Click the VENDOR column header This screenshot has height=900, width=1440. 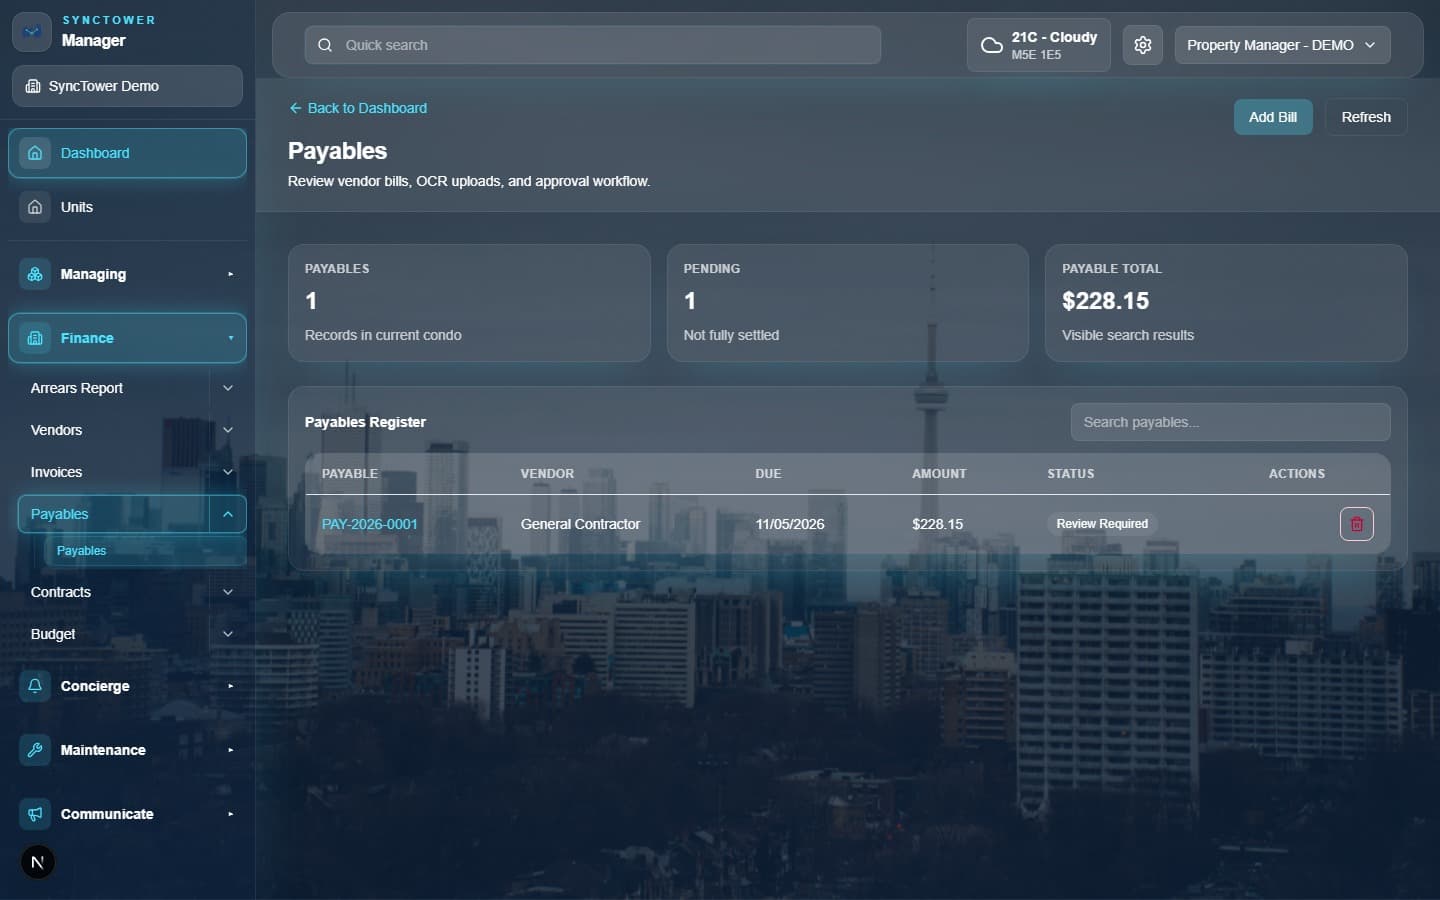pyautogui.click(x=547, y=474)
